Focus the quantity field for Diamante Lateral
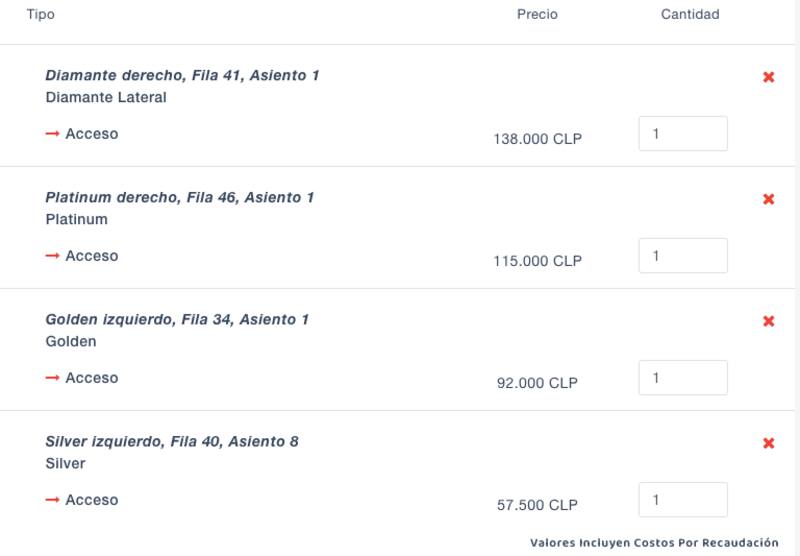The image size is (800, 556). (683, 134)
